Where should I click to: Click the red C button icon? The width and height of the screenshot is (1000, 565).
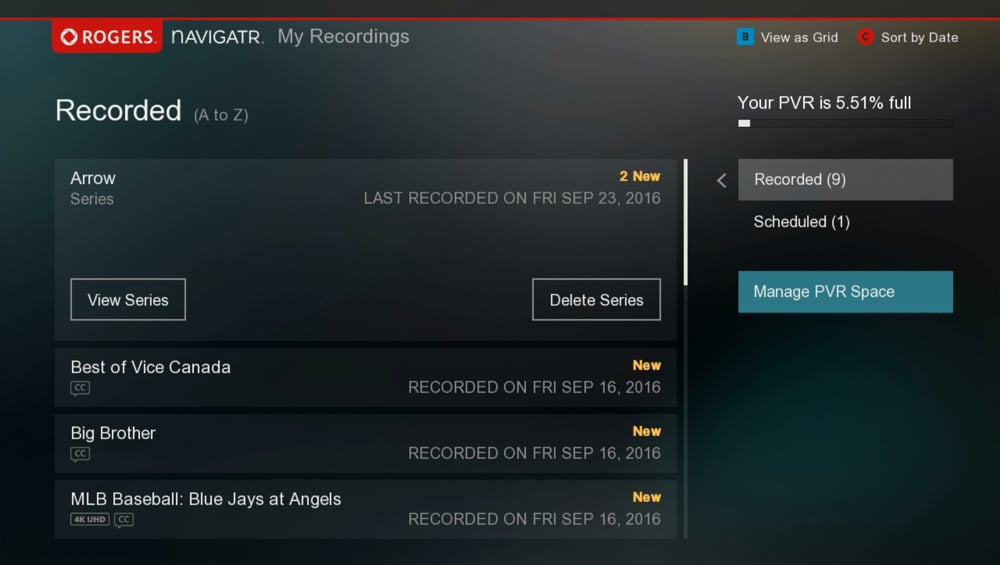click(x=865, y=37)
